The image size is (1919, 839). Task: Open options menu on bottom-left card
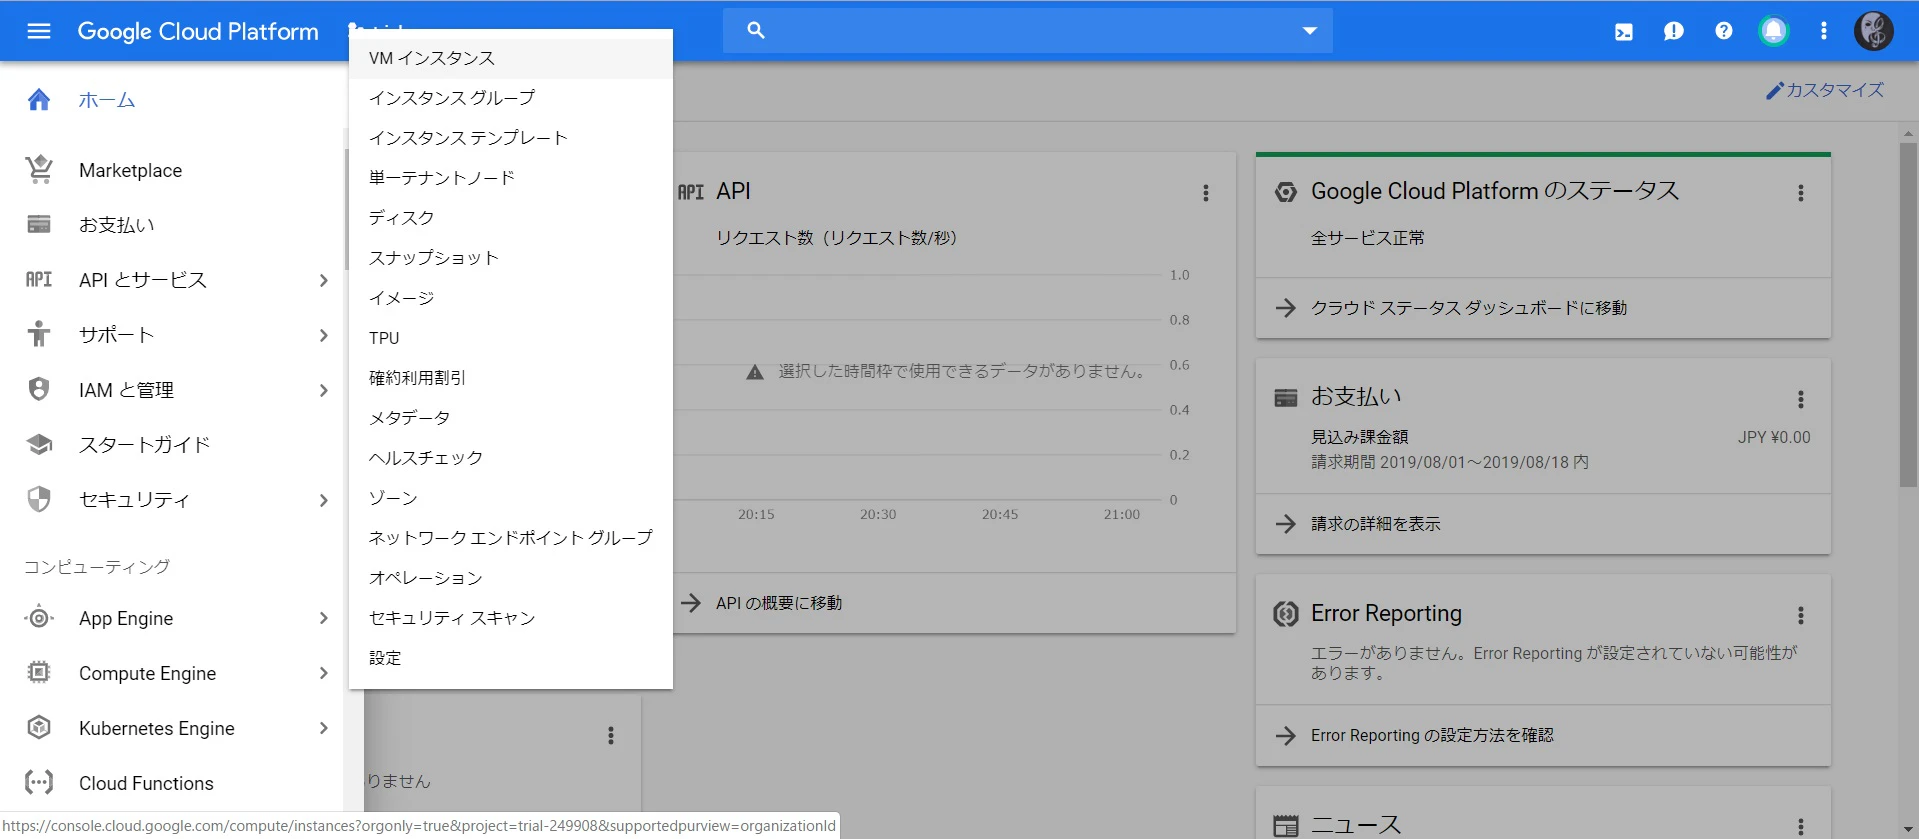pos(611,736)
